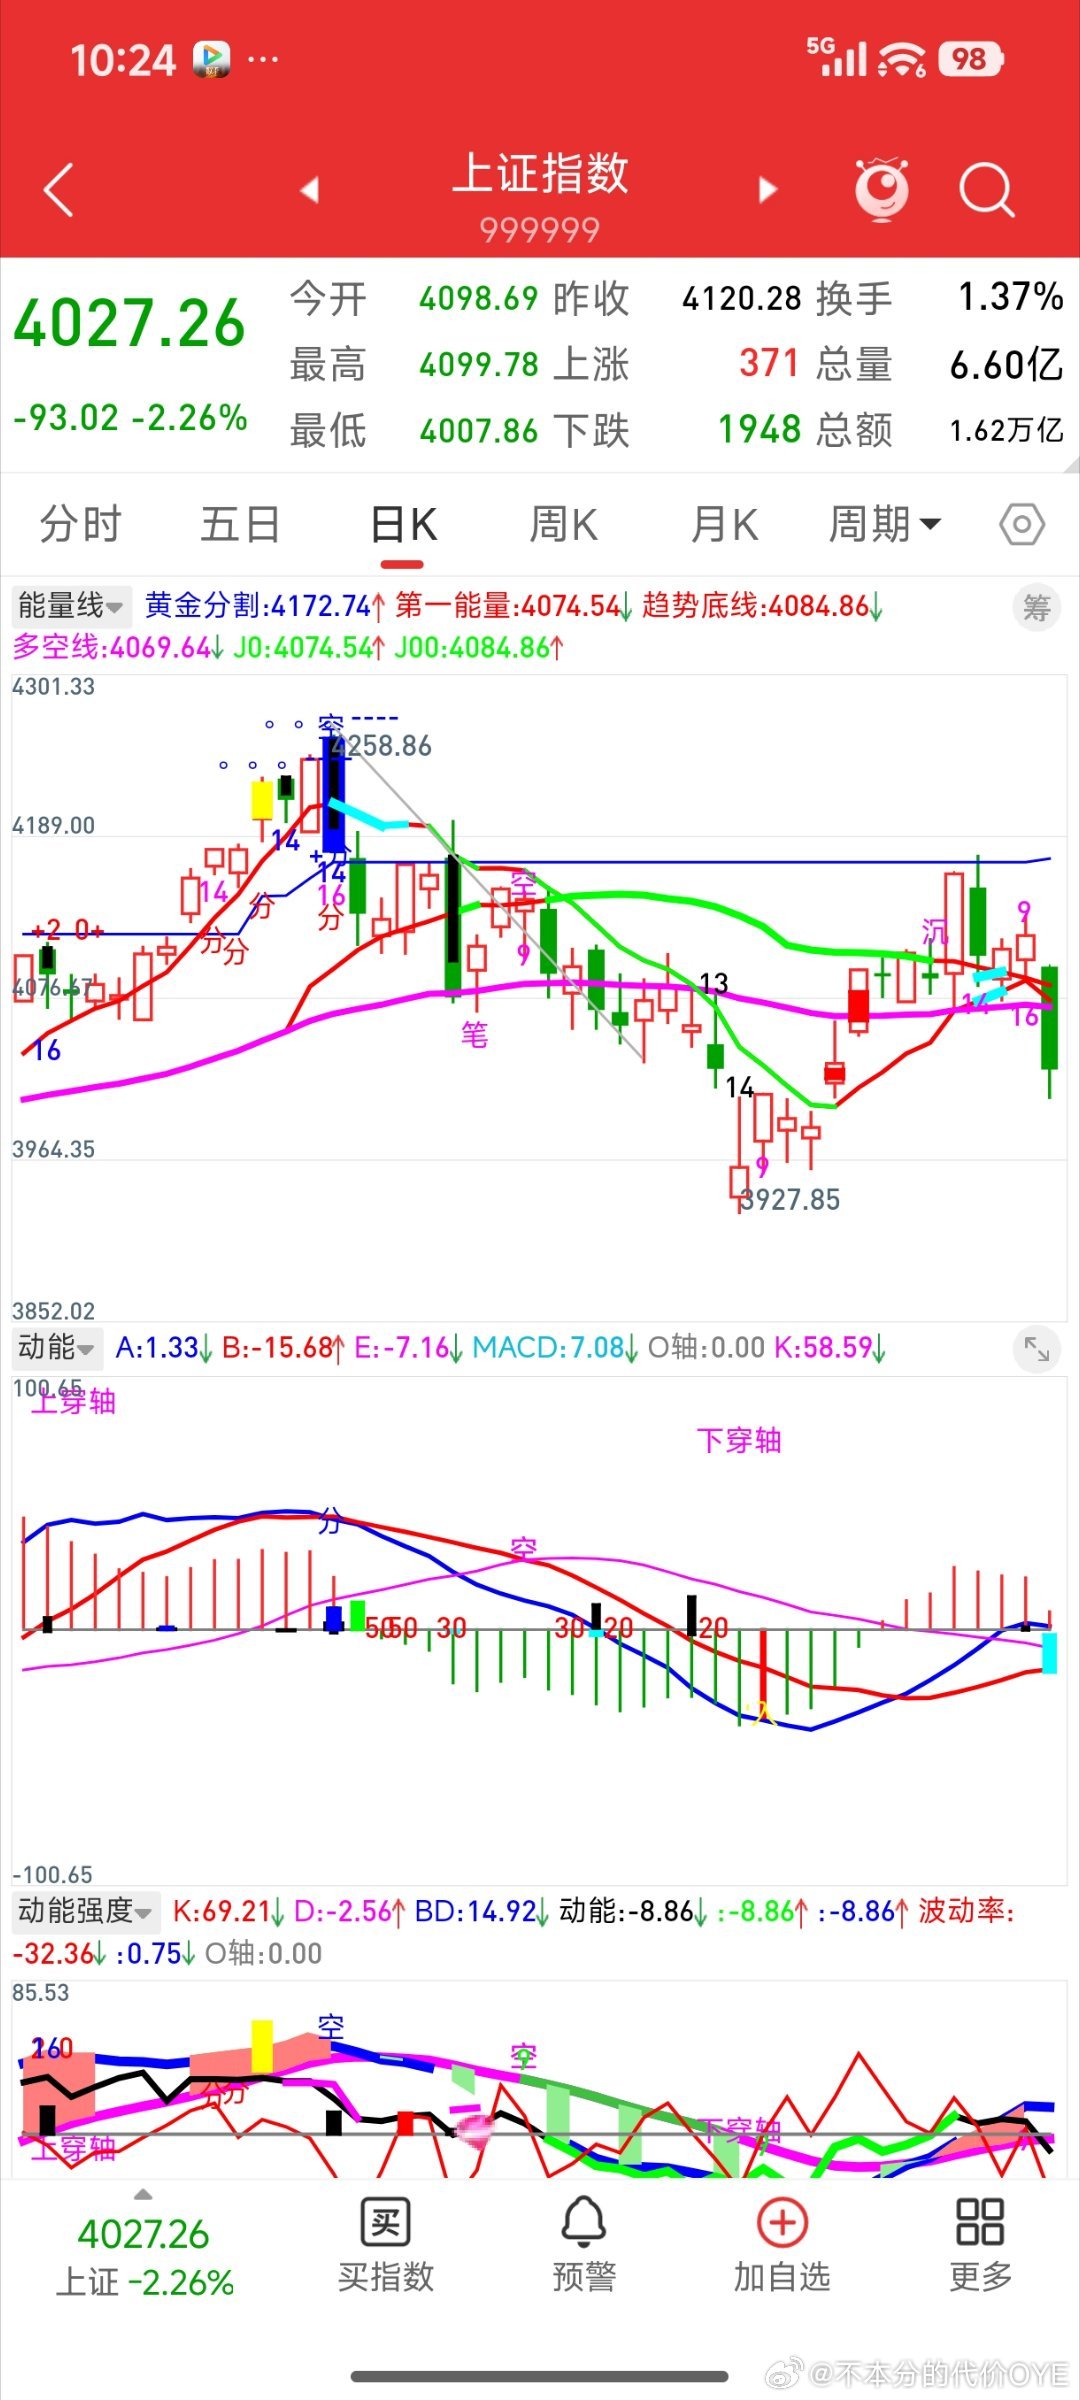Tap 下跌 count 1948
1080x2400 pixels.
pyautogui.click(x=760, y=430)
